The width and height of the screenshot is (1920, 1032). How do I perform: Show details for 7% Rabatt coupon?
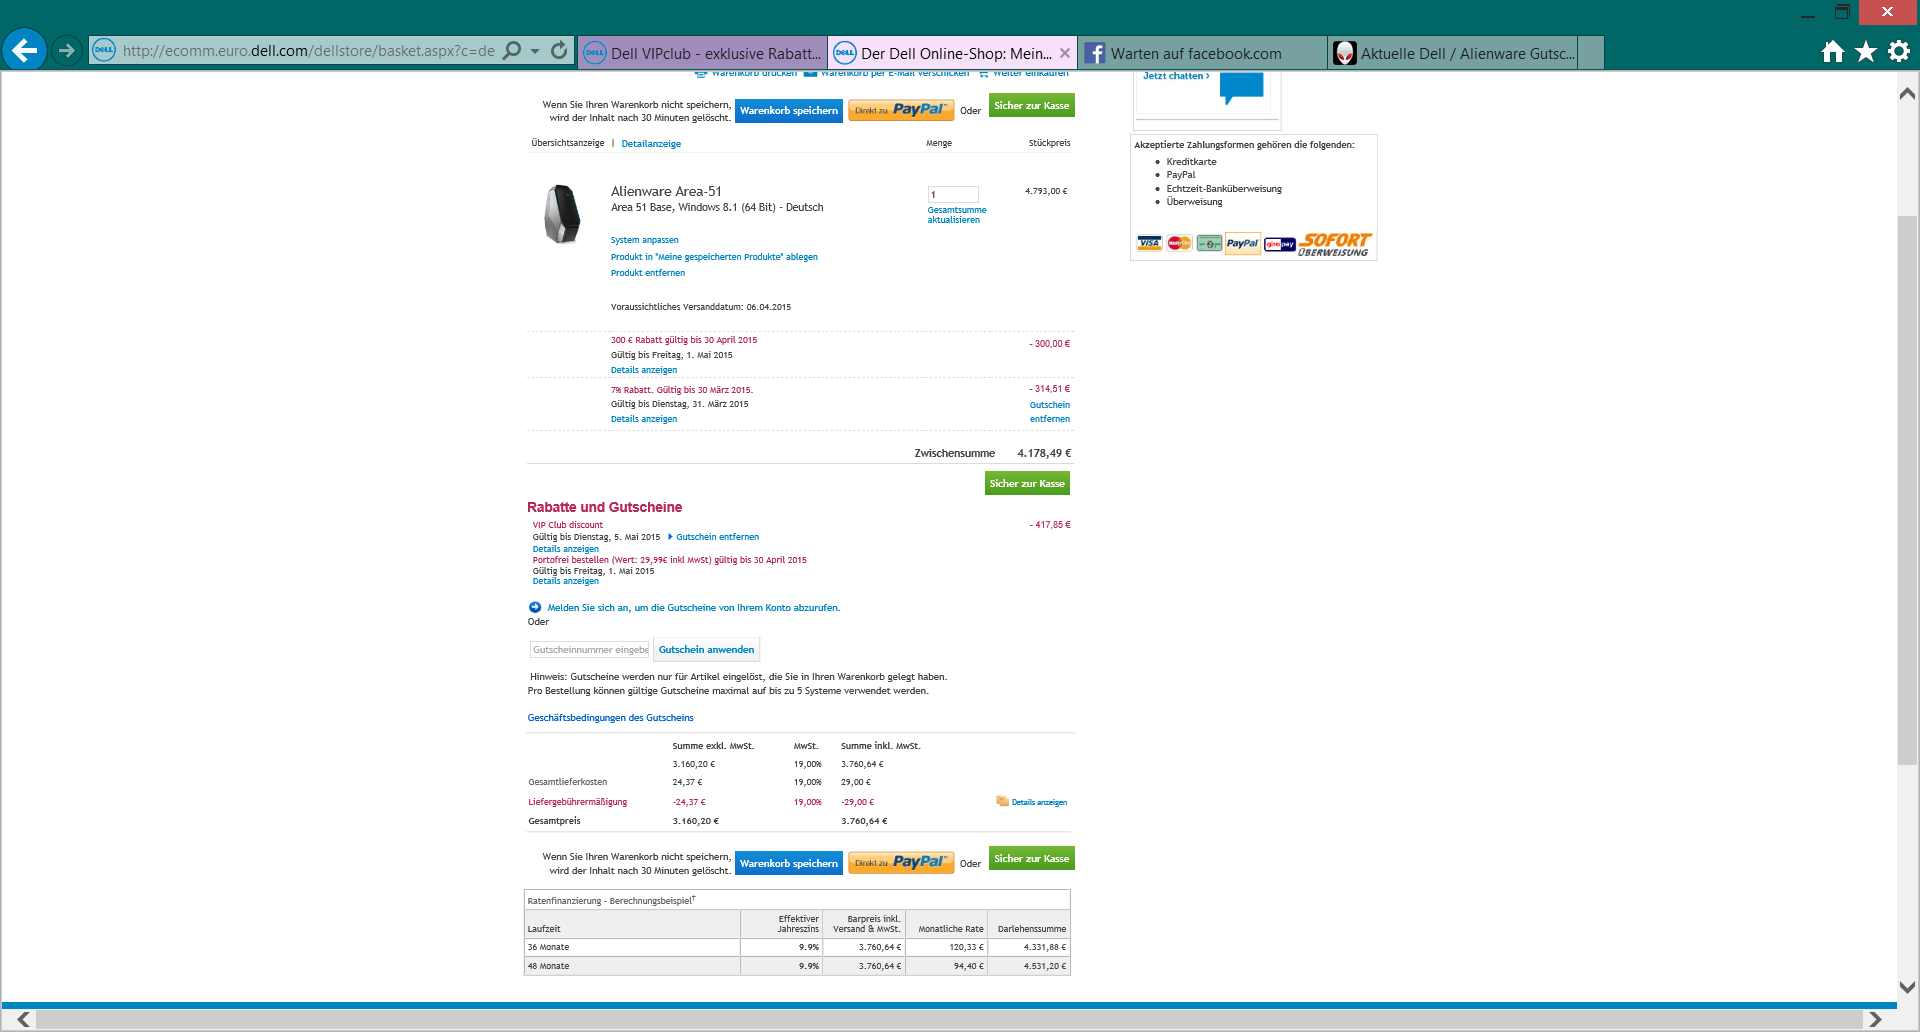644,419
